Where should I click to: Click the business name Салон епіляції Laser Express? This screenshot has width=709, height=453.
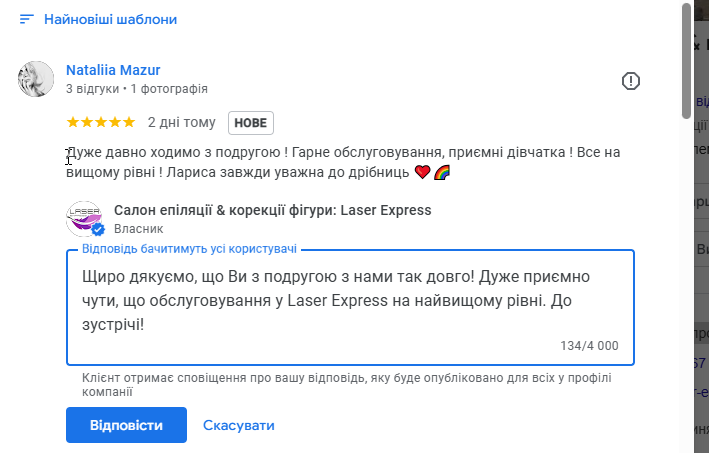(x=273, y=210)
